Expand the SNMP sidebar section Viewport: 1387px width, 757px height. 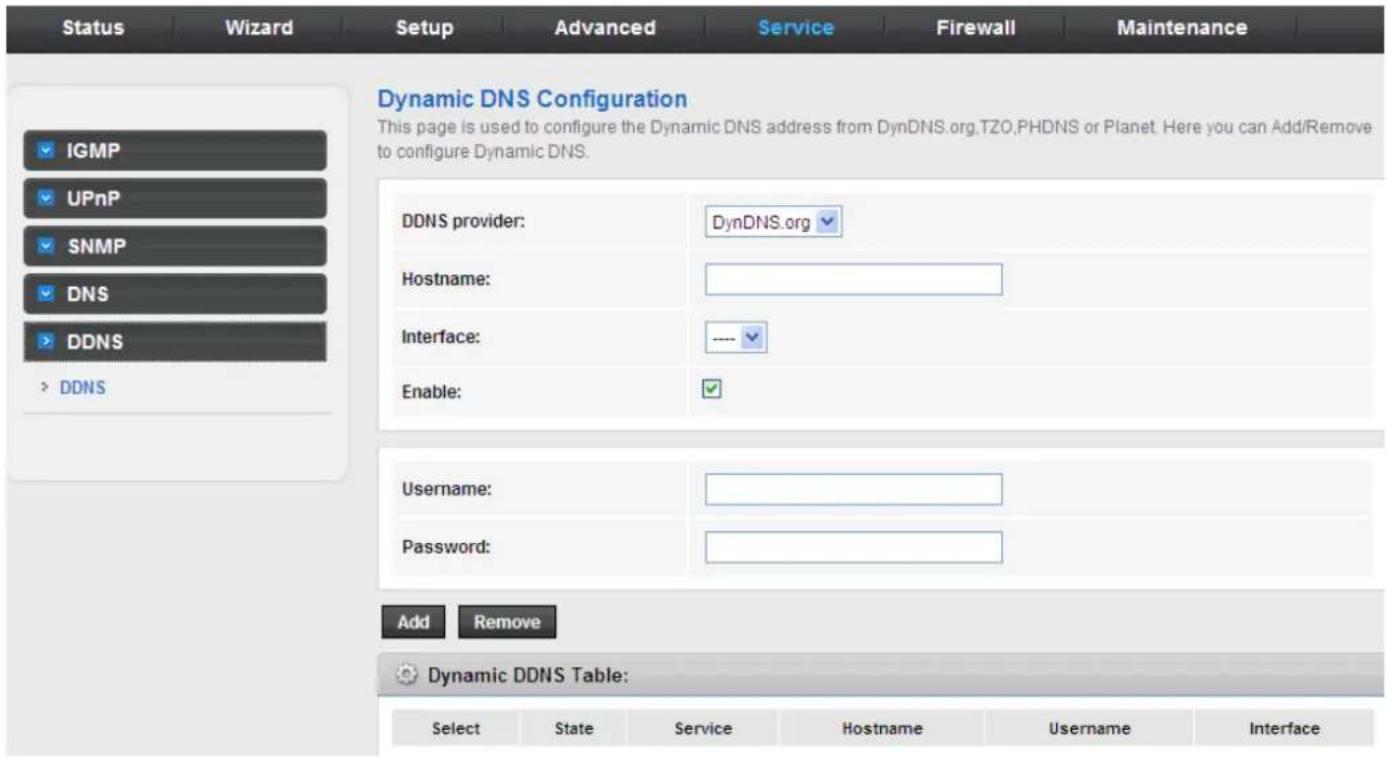(175, 246)
